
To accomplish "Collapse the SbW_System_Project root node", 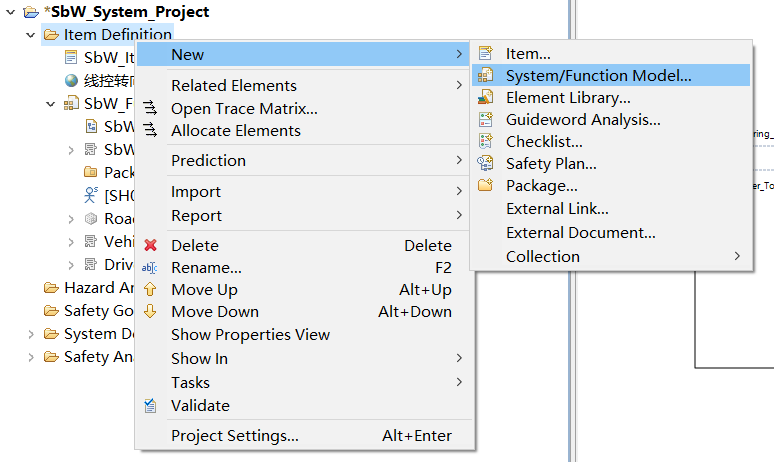I will [10, 12].
